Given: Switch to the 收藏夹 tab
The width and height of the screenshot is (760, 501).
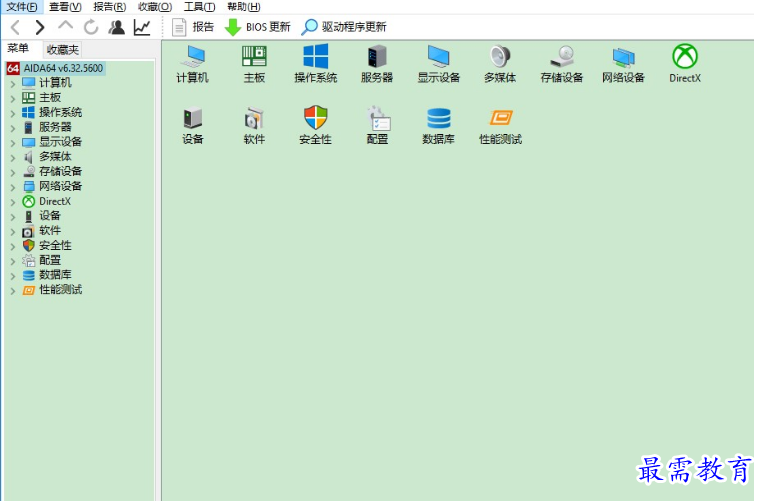Looking at the screenshot, I should [x=63, y=49].
